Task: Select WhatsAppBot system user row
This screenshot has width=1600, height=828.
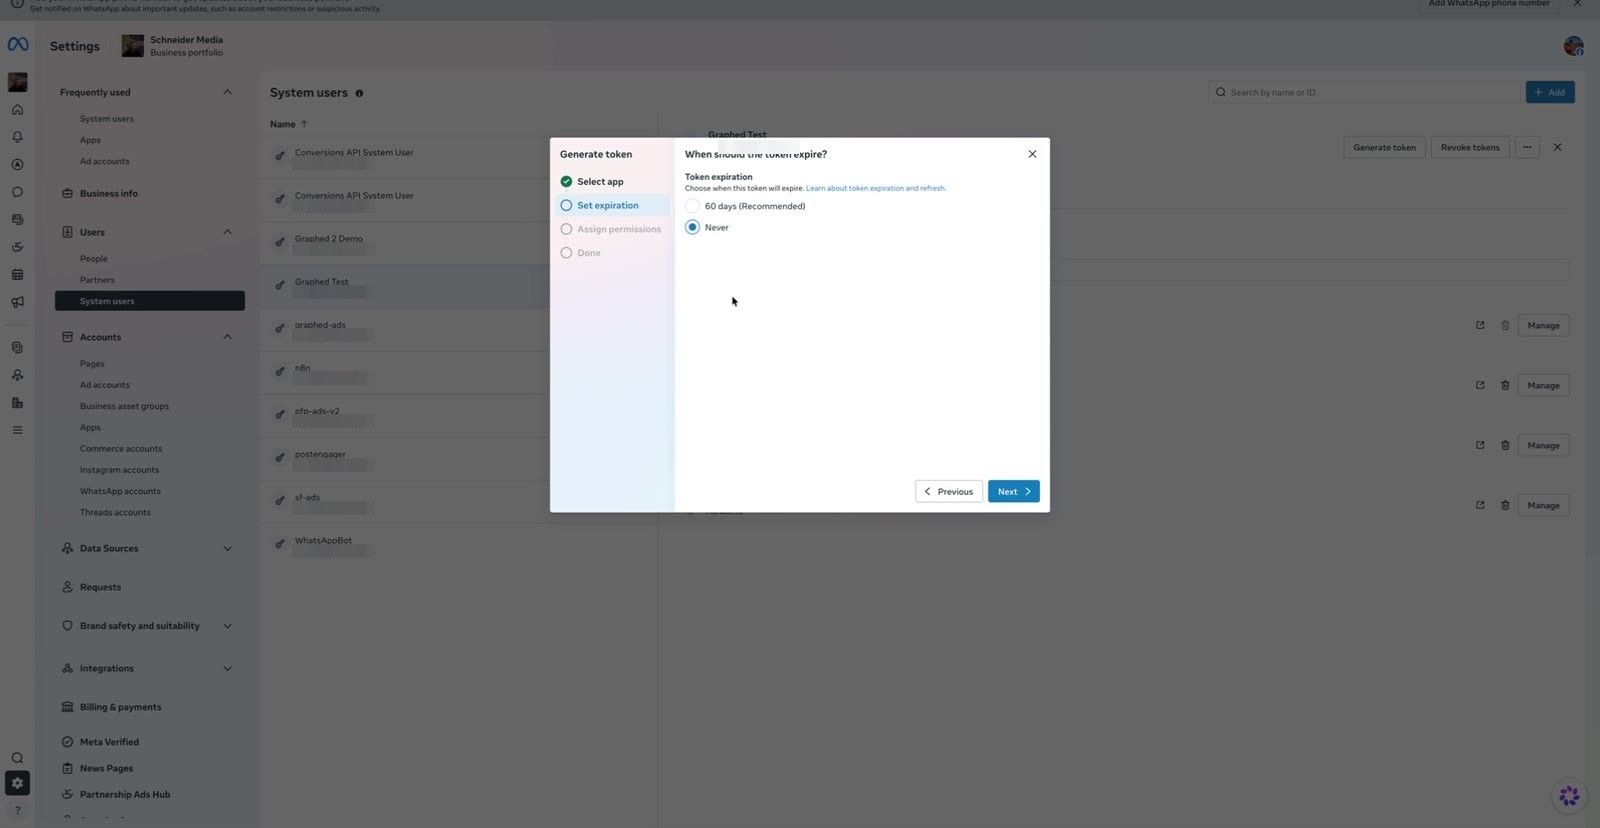Action: point(459,545)
